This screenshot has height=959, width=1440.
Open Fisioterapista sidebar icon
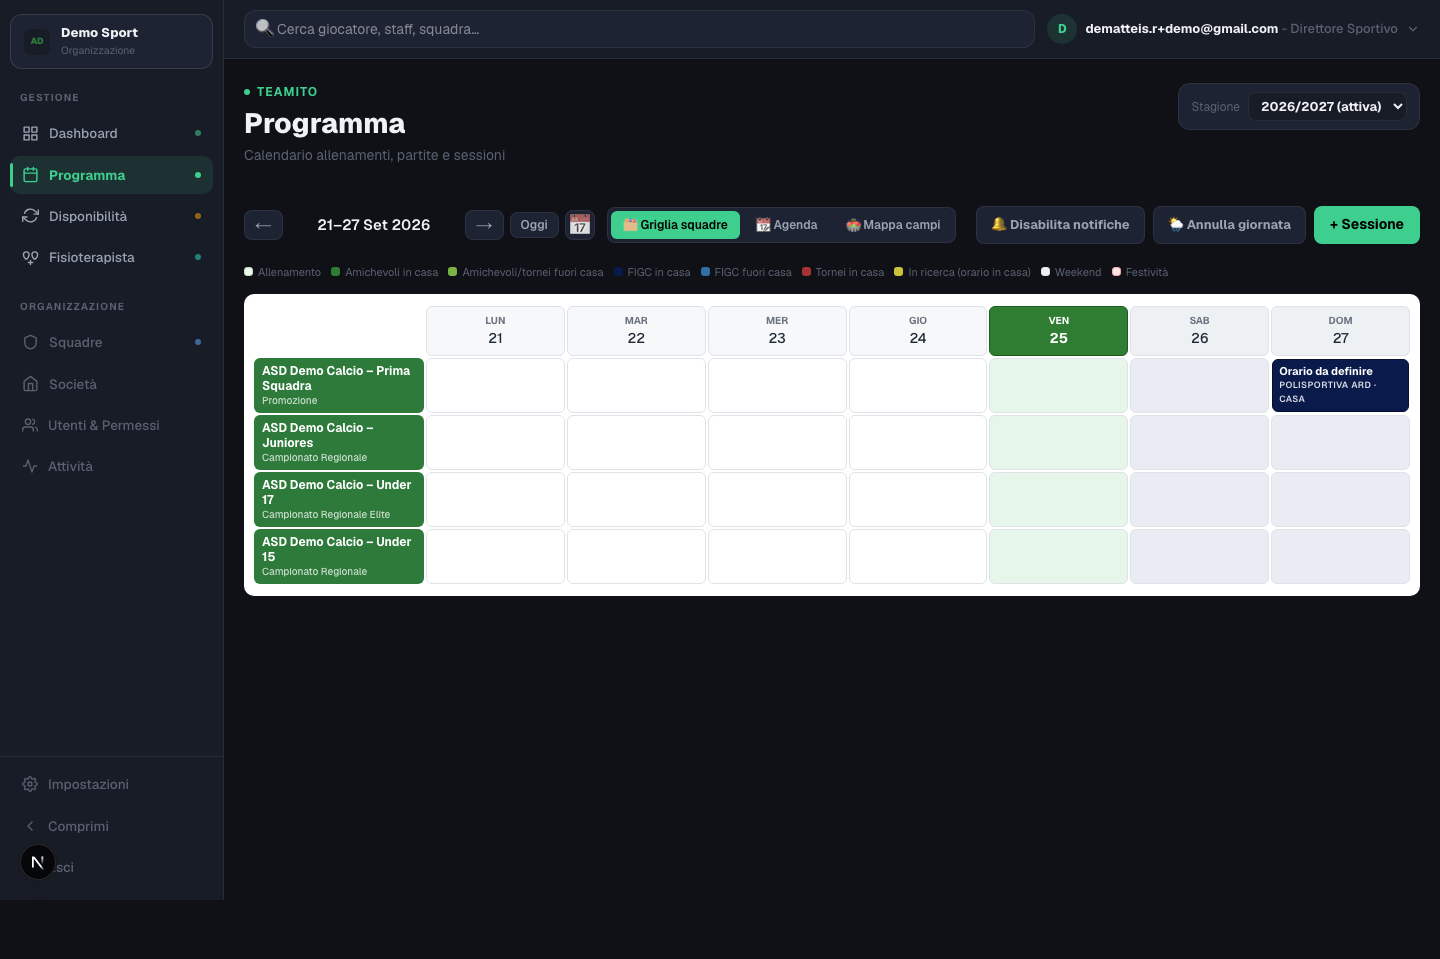pyautogui.click(x=30, y=257)
